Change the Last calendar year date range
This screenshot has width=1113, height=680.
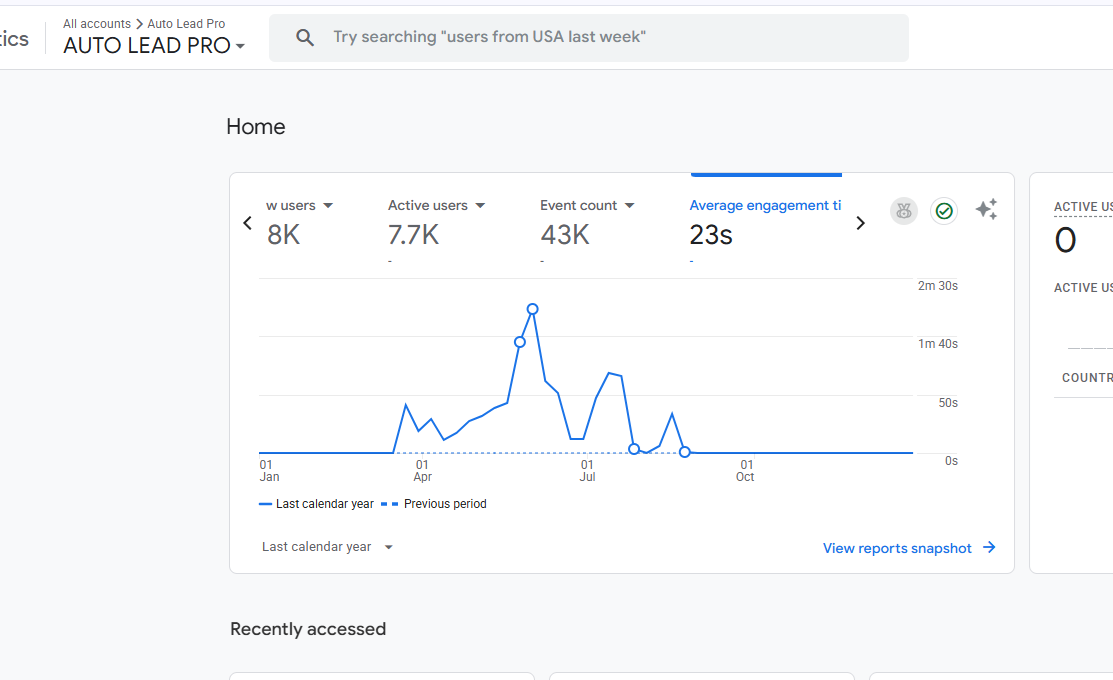pyautogui.click(x=327, y=547)
